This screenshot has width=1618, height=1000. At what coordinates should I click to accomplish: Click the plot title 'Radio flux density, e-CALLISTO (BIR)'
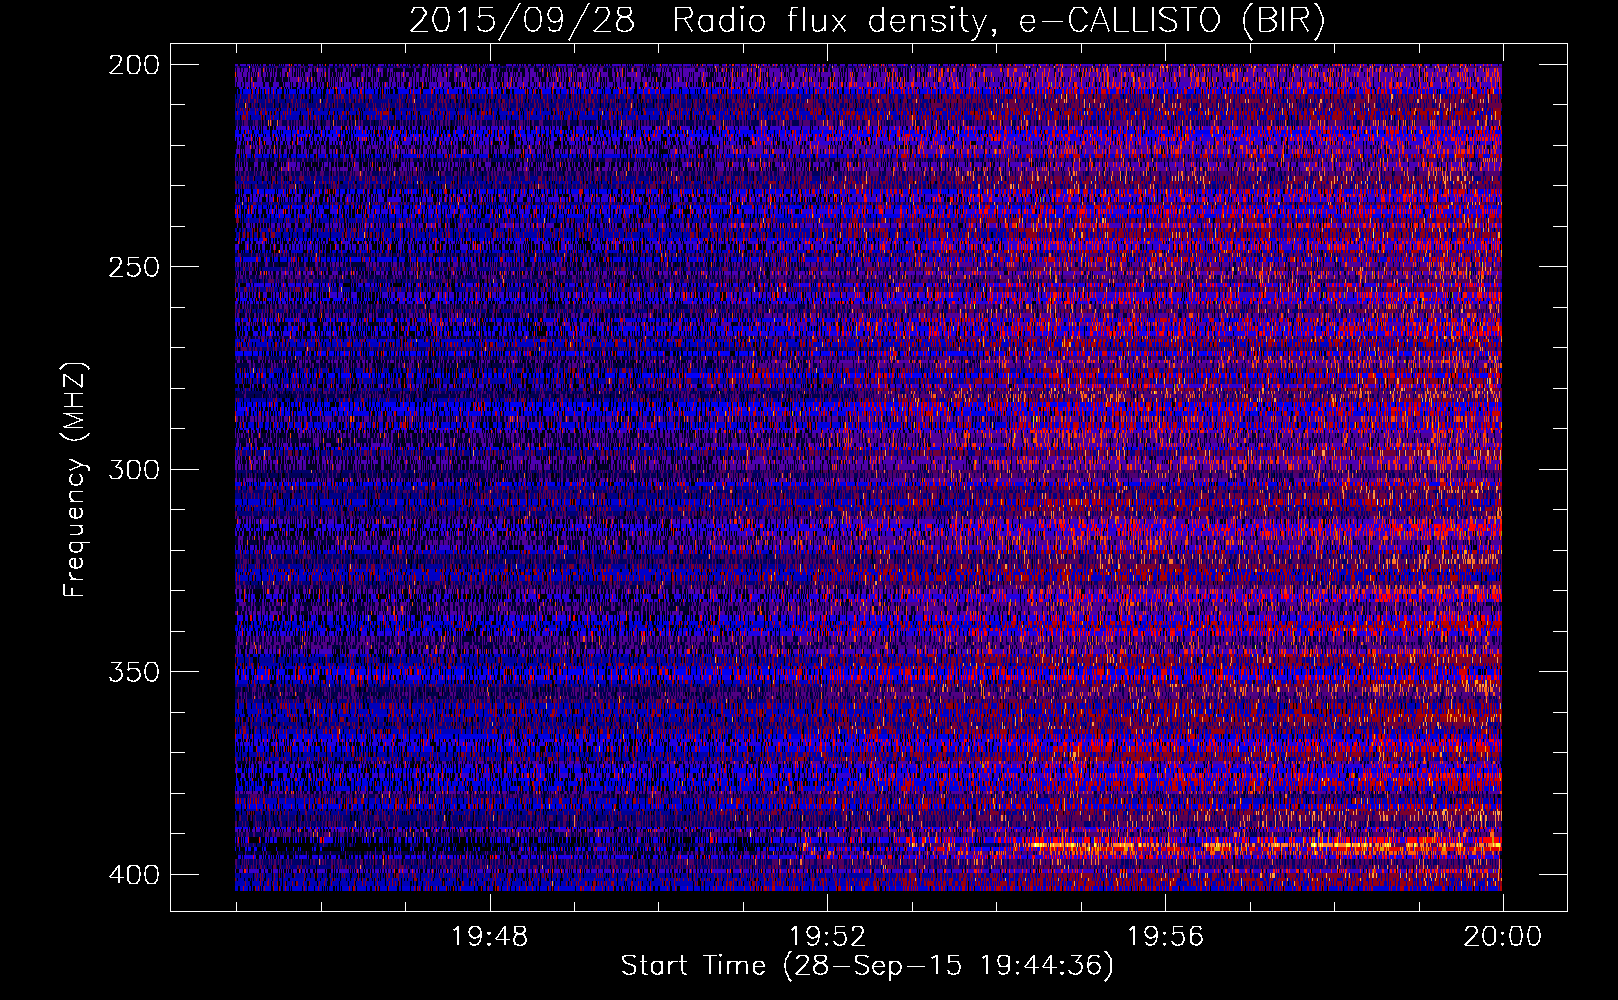pyautogui.click(x=998, y=21)
